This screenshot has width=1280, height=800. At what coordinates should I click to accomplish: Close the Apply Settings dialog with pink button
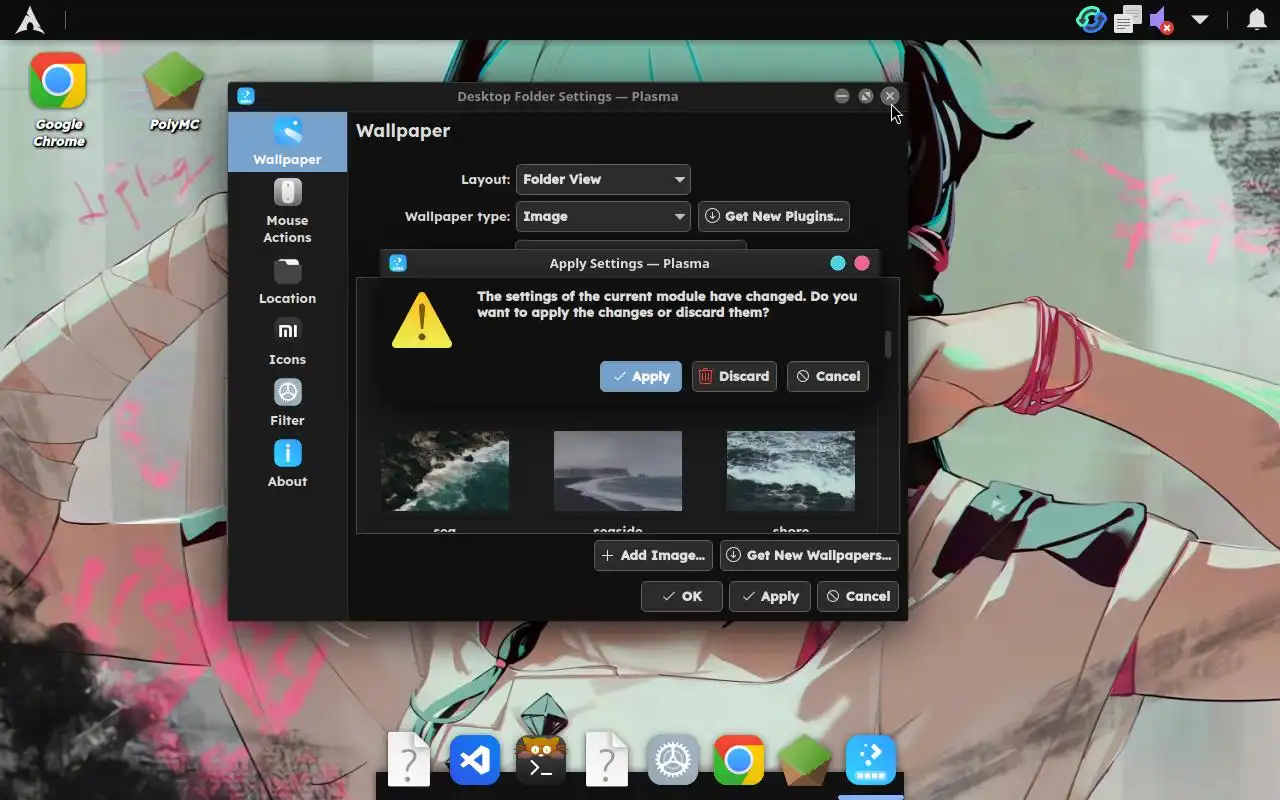(x=862, y=263)
